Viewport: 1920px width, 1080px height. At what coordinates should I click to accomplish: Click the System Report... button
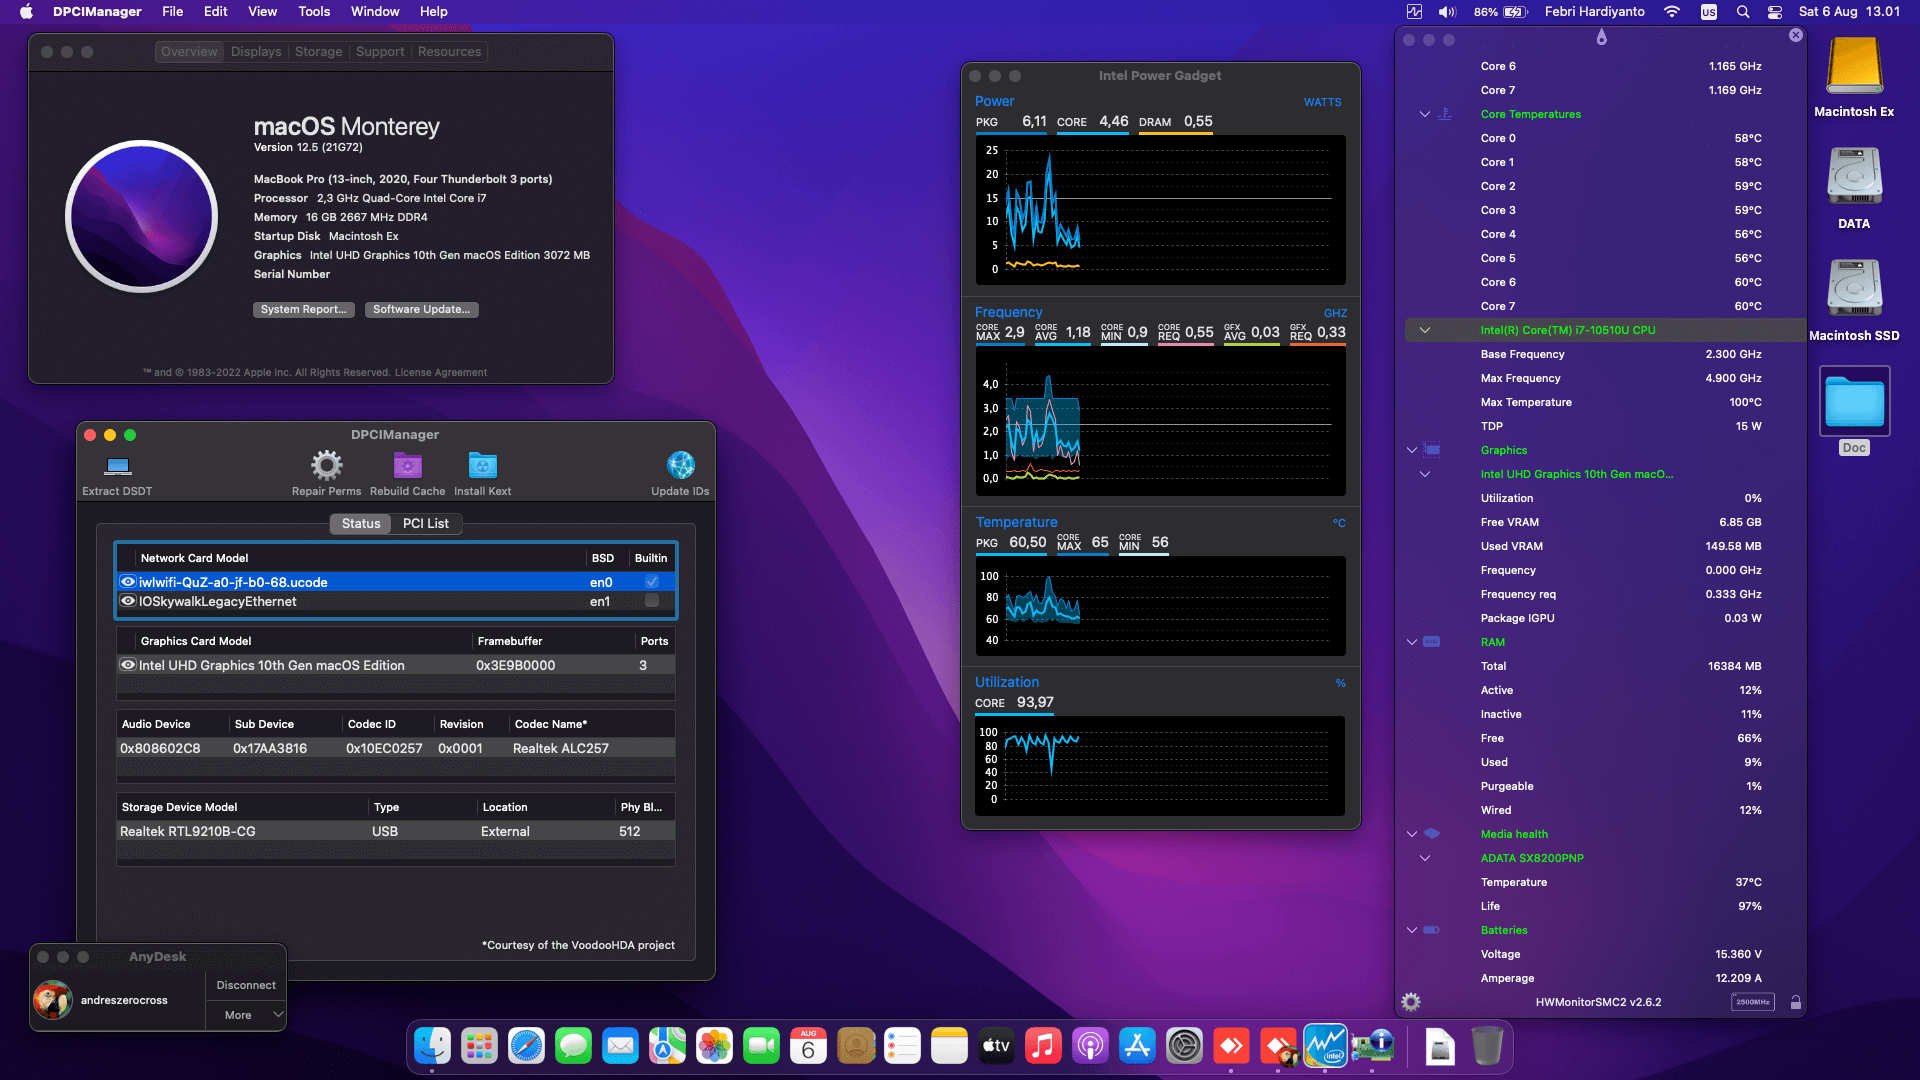coord(303,310)
